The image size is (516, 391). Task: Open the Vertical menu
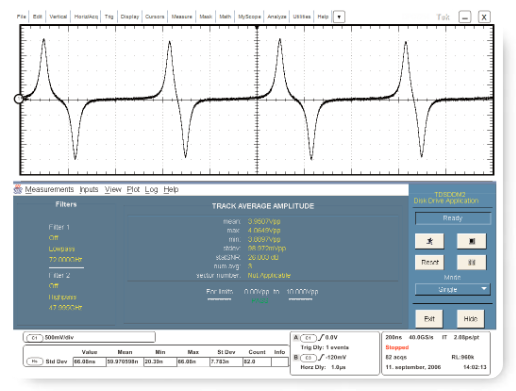coord(58,17)
